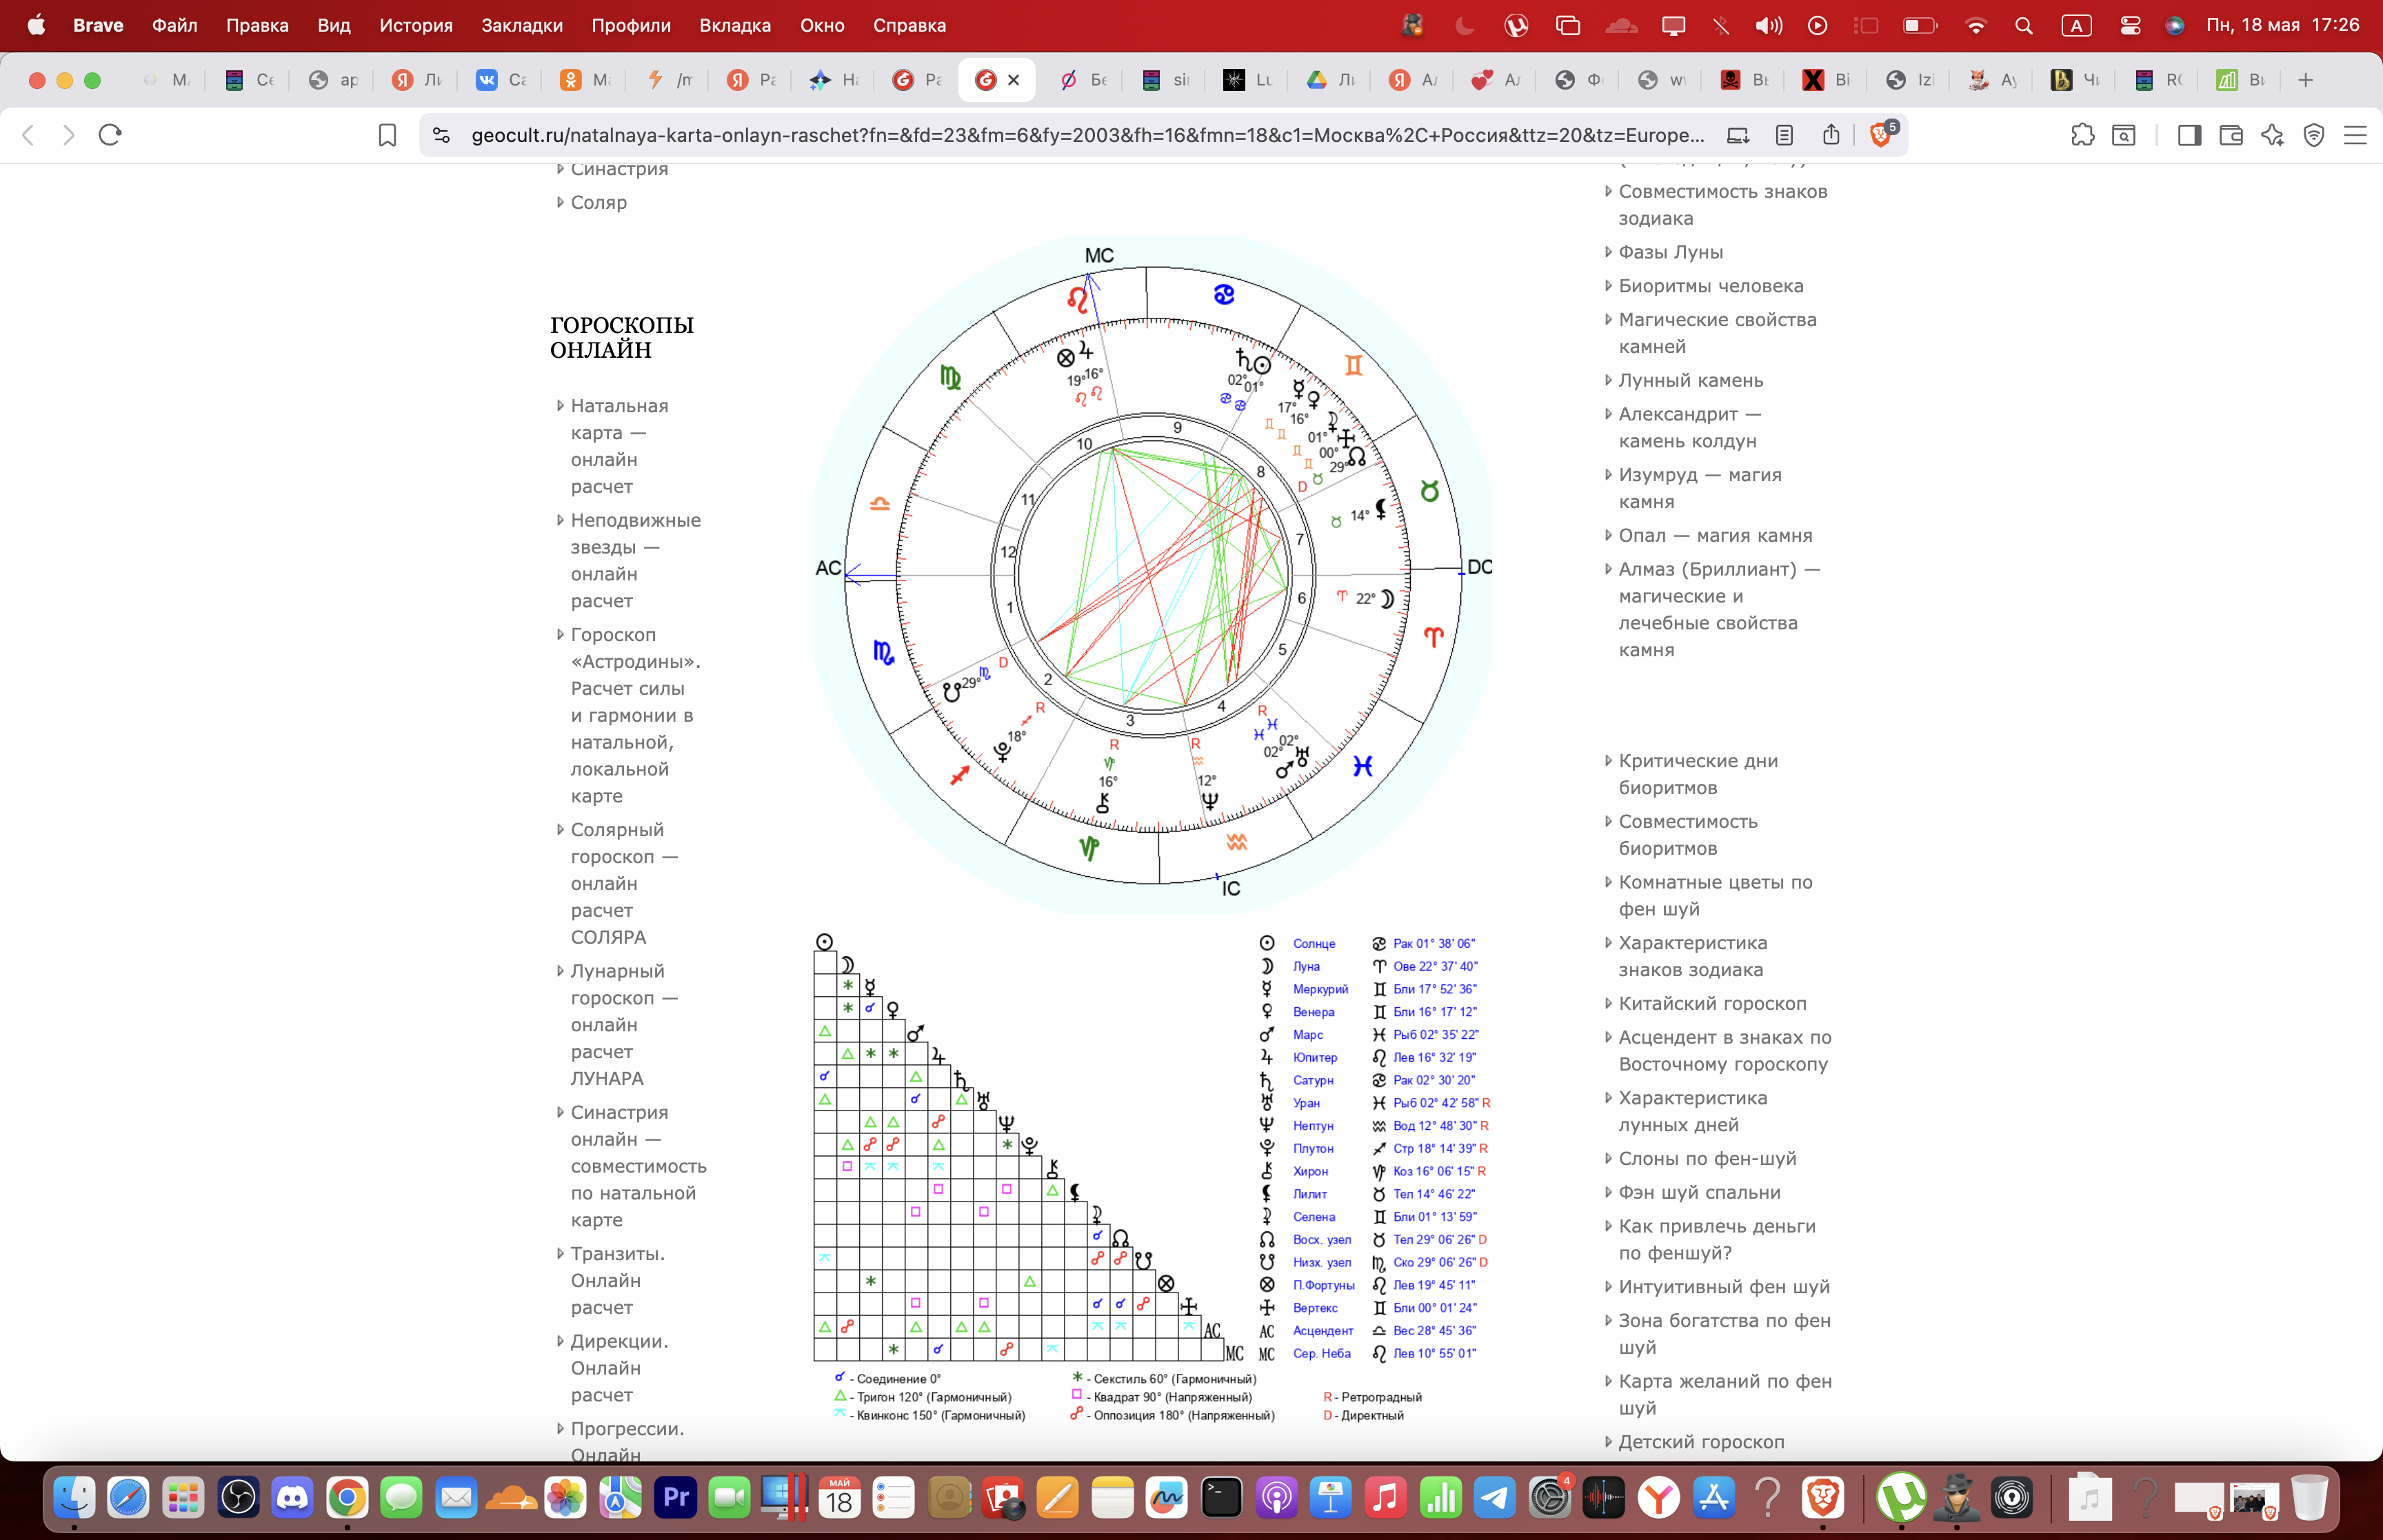Click the geocult.ru address bar URL

1088,135
